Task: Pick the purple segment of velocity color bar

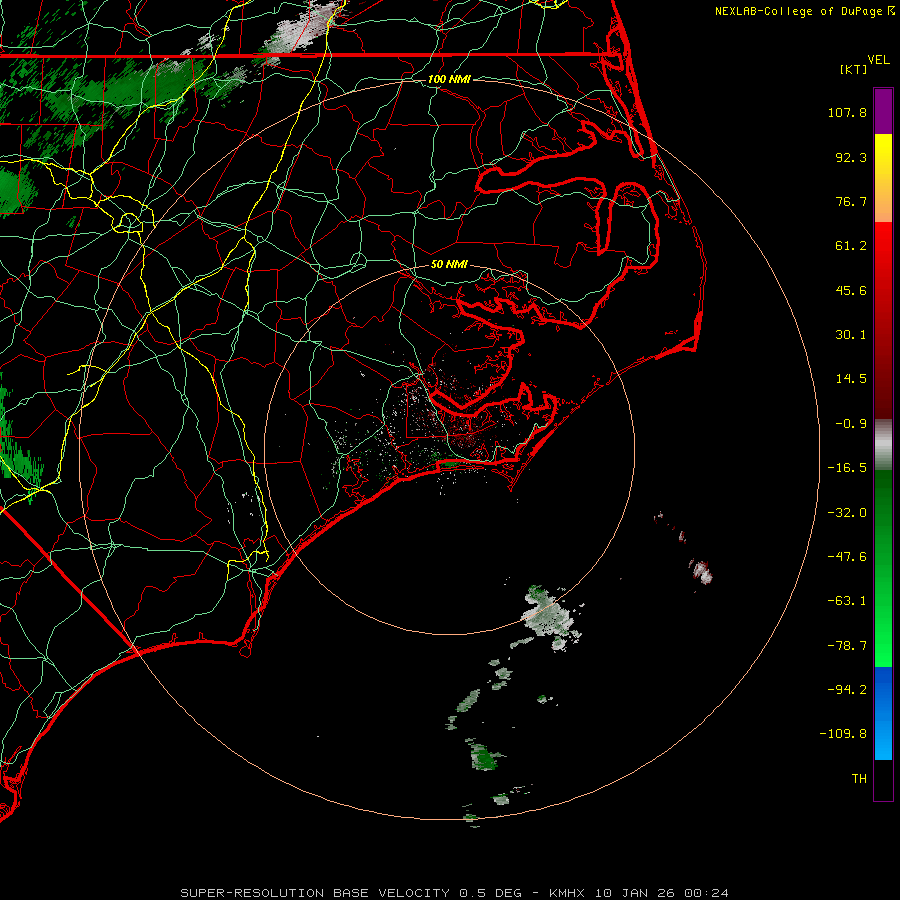Action: tap(883, 111)
